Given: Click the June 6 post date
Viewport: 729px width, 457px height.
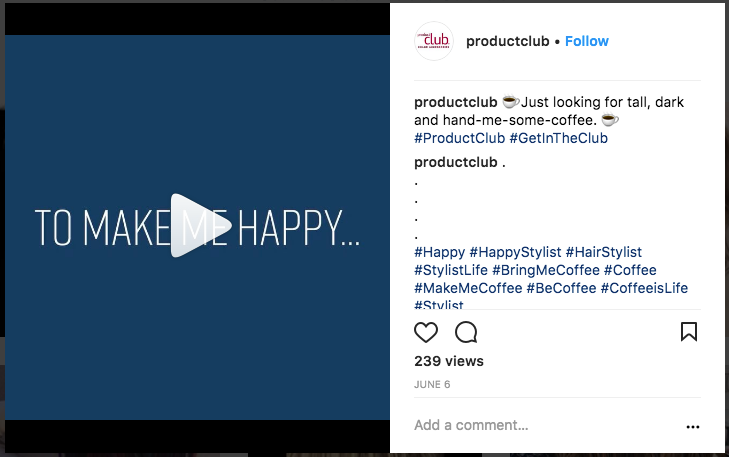Looking at the screenshot, I should coord(432,384).
